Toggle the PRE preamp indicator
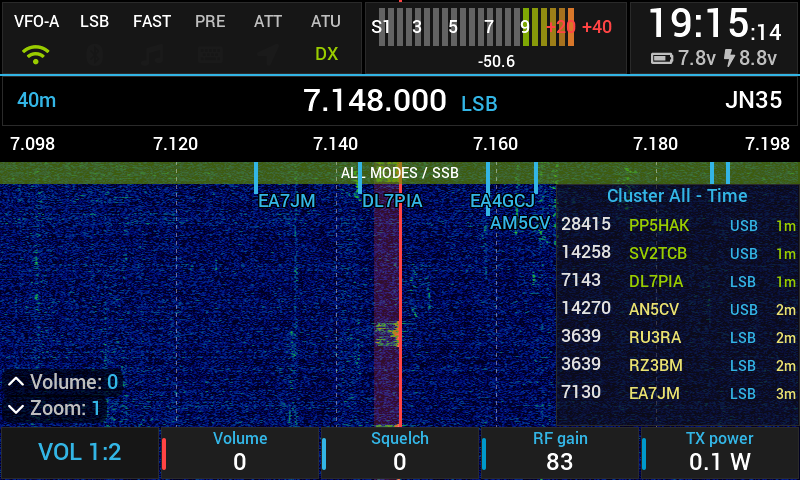Viewport: 800px width, 480px height. 210,21
